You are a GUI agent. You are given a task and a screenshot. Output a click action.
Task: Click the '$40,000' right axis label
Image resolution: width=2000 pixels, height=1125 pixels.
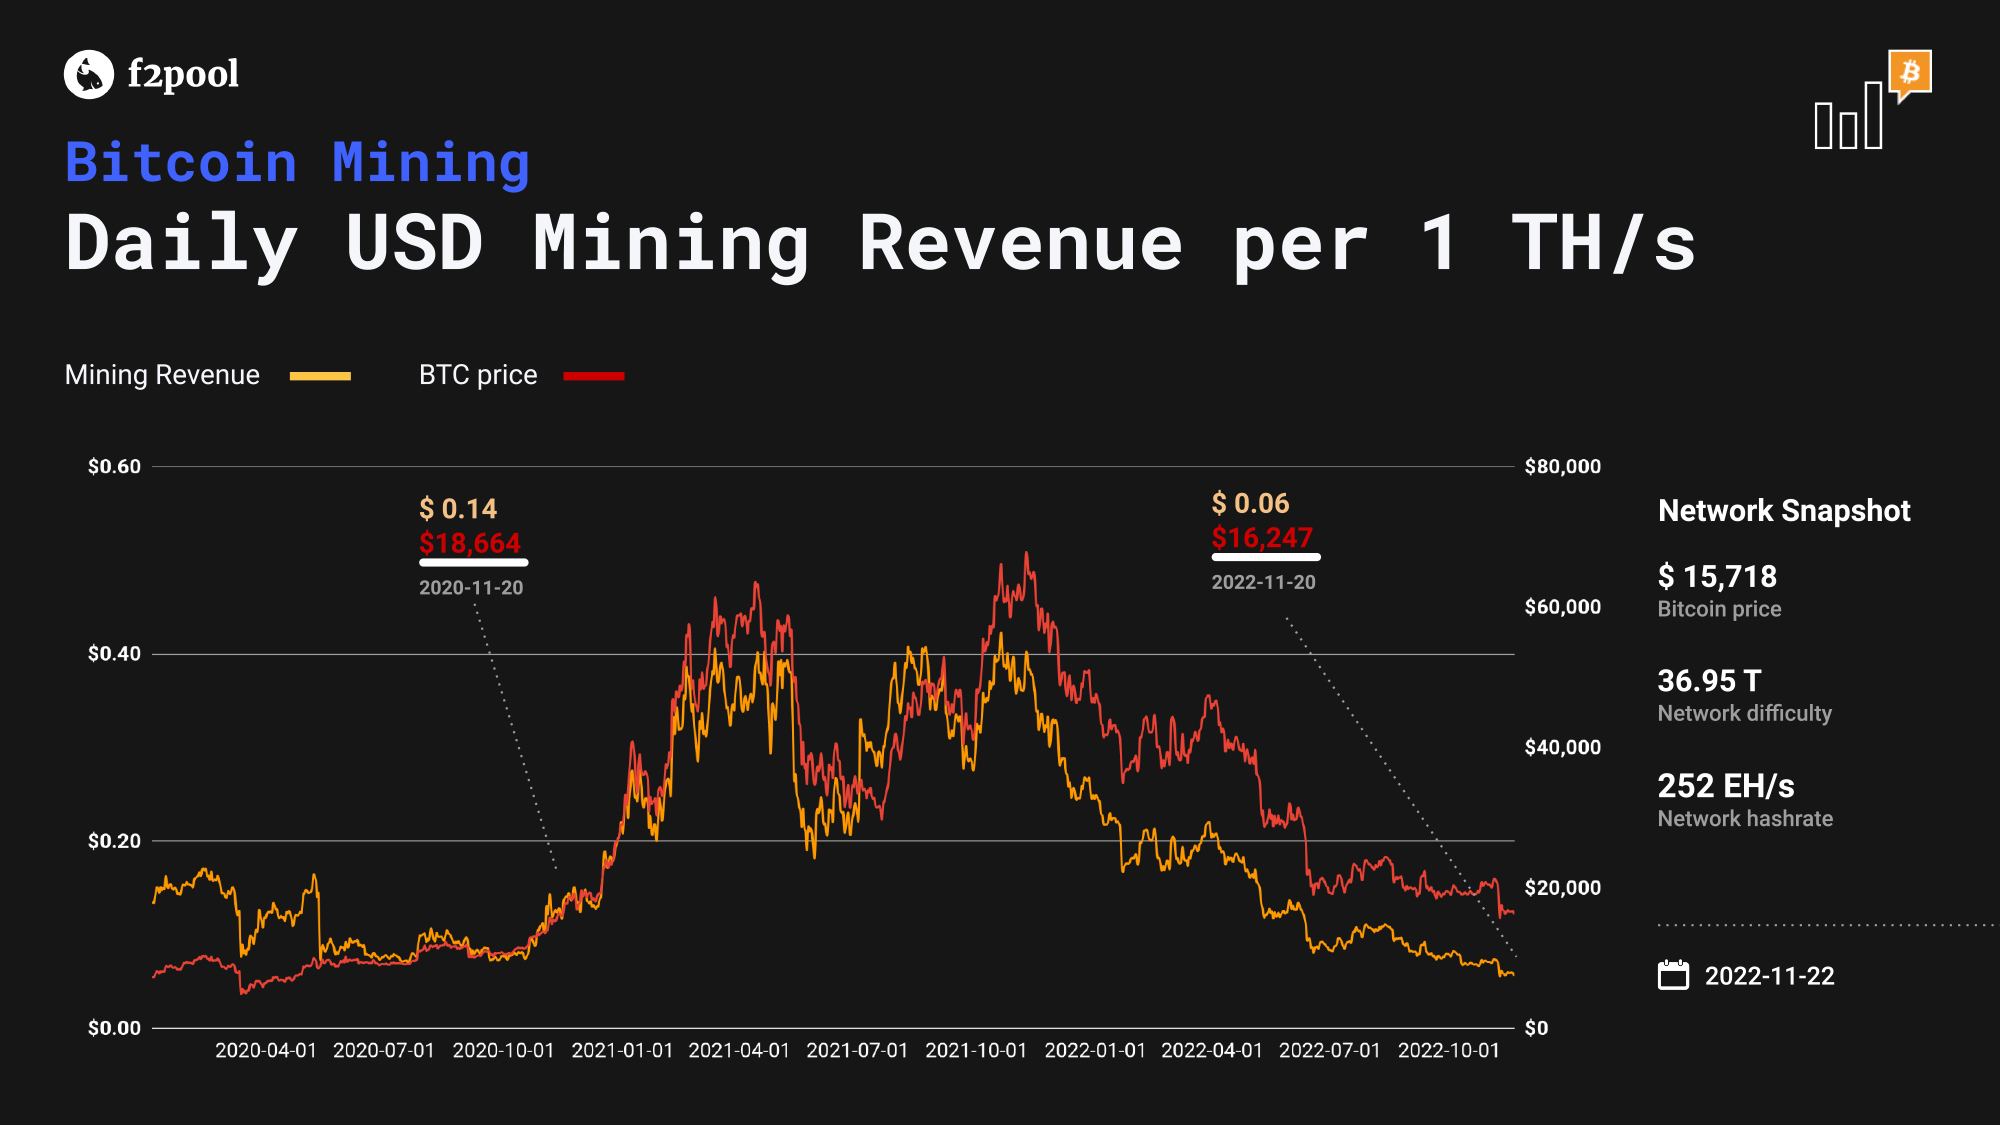click(x=1562, y=747)
